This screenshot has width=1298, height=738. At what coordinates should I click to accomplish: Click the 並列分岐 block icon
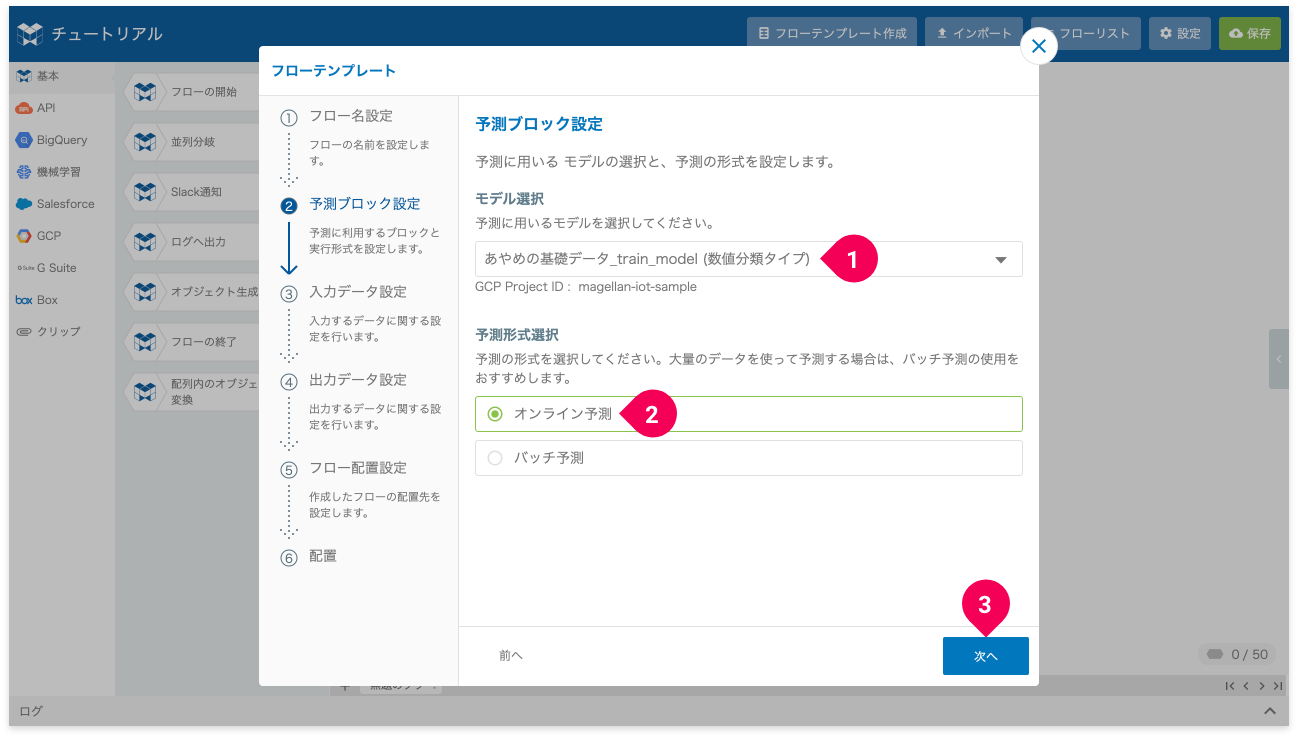click(145, 142)
